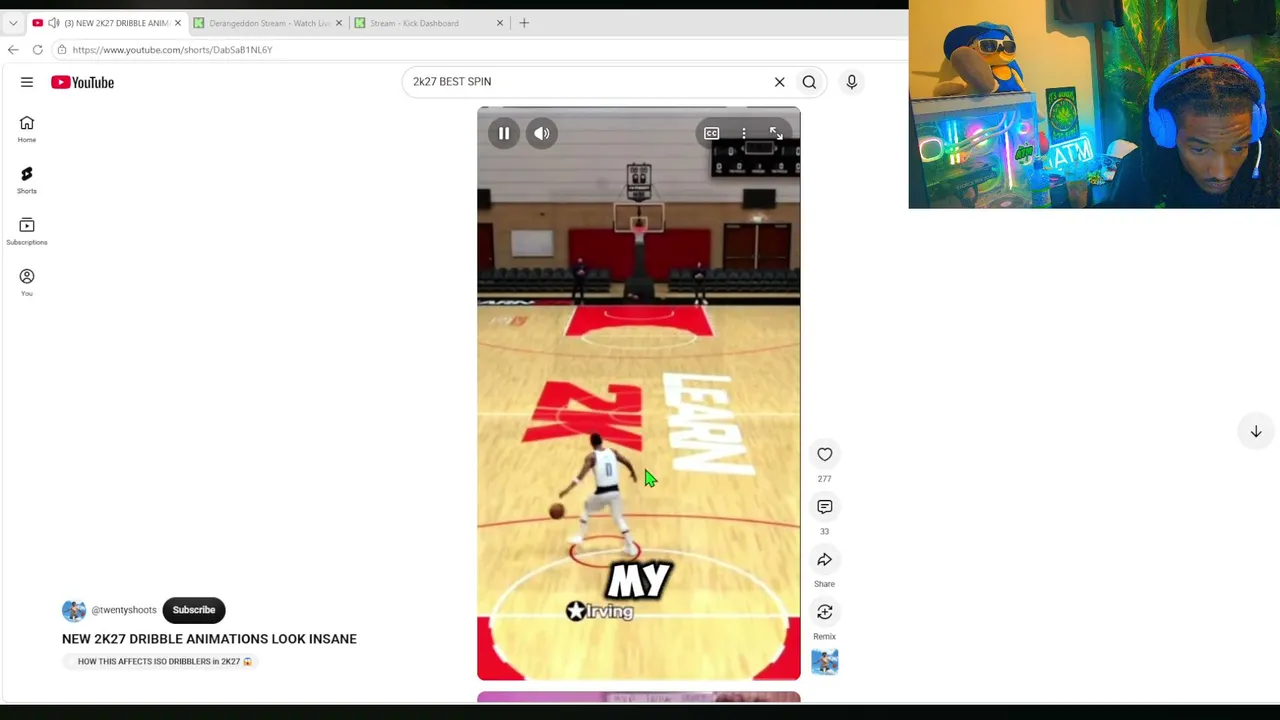This screenshot has width=1280, height=720.
Task: Open Subscriptions in the YouTube sidebar
Action: click(x=27, y=231)
